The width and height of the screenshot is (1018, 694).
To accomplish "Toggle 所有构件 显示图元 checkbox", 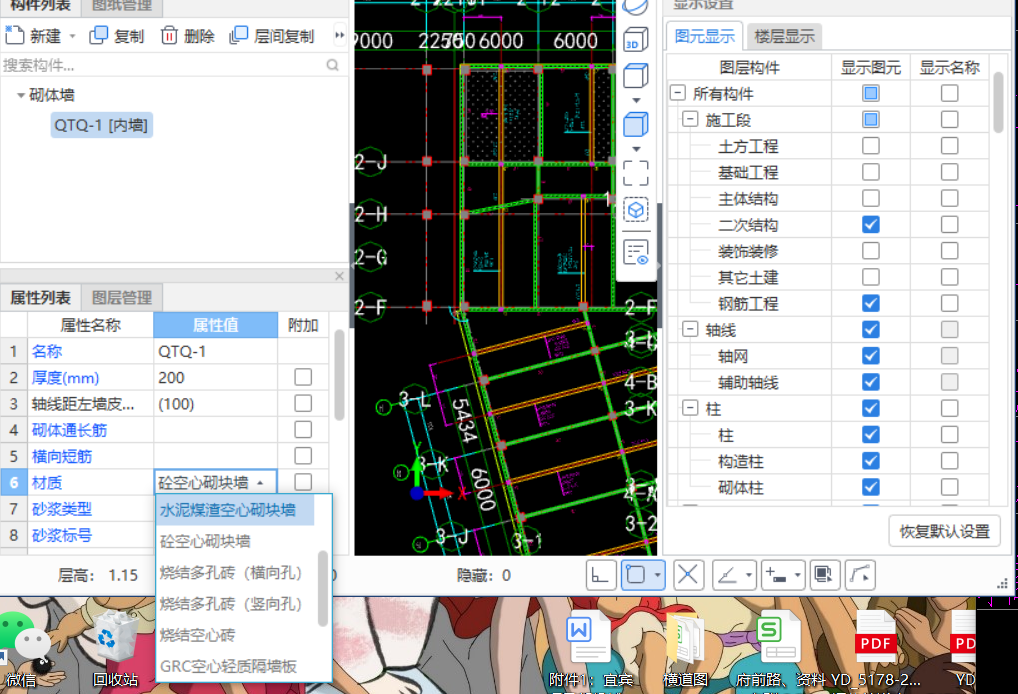I will coord(871,93).
